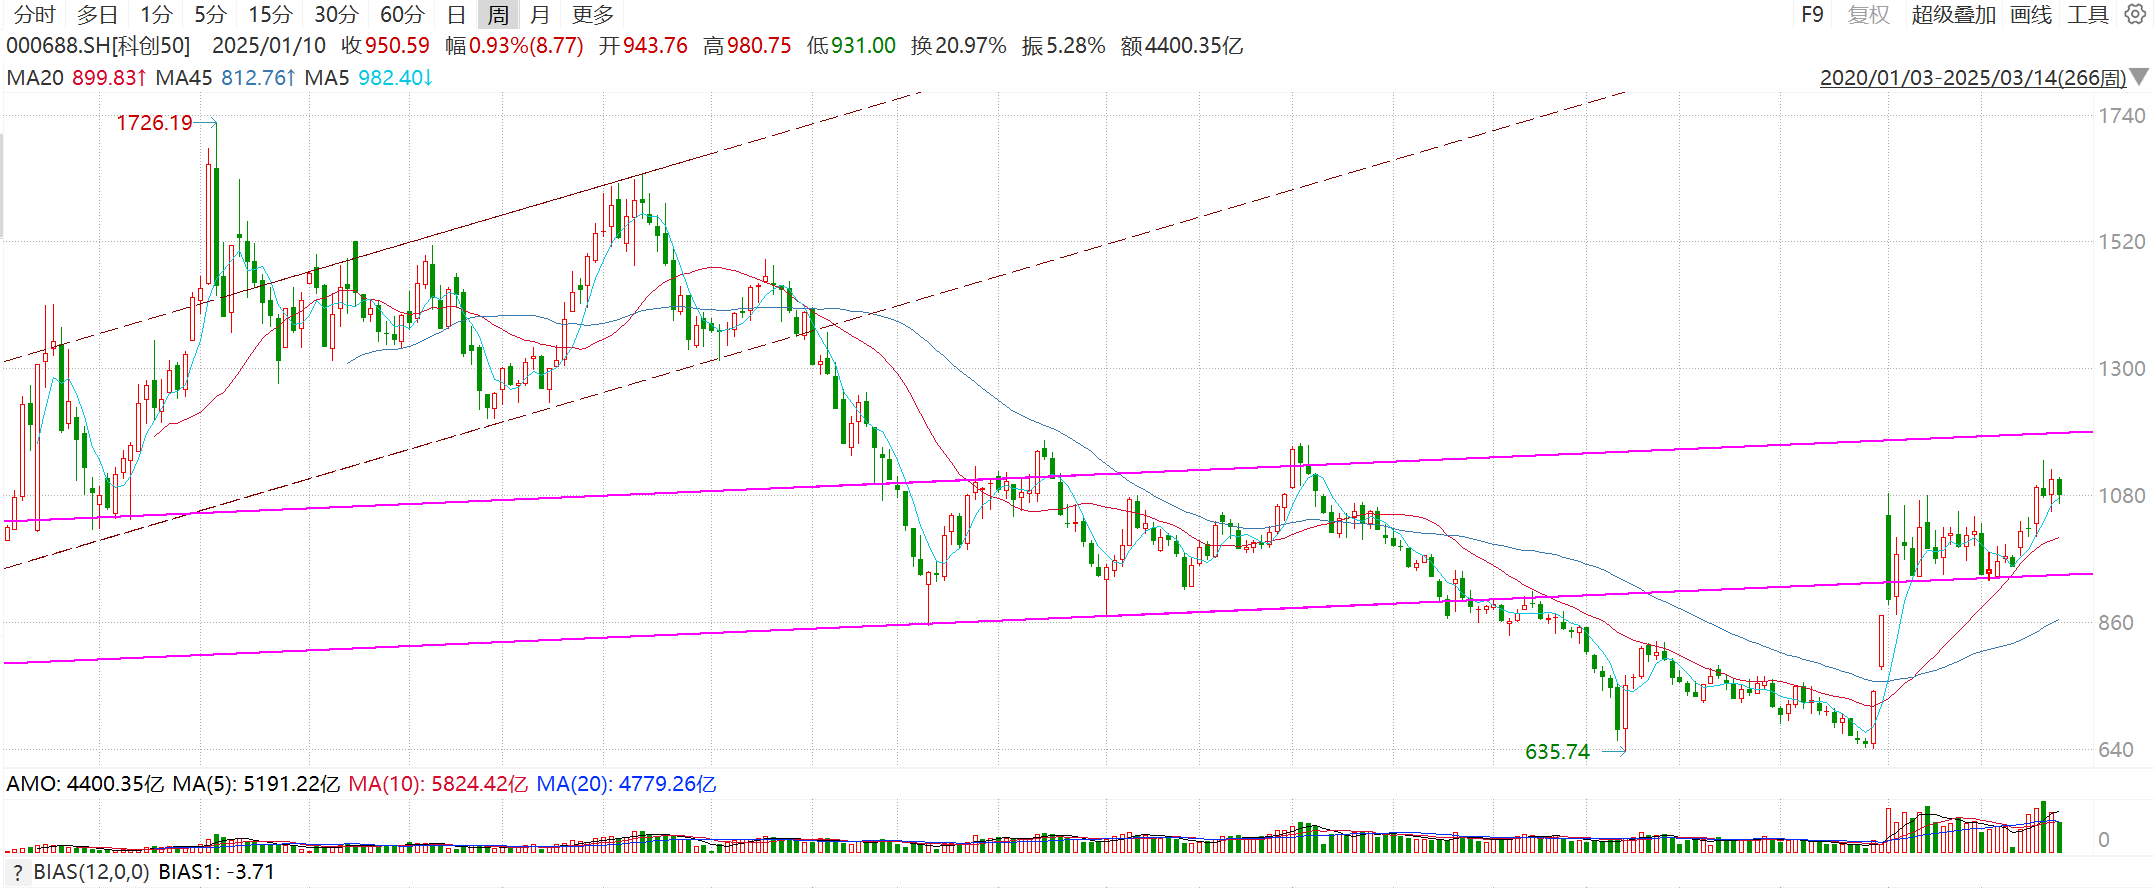Click the 1726.19 high price marker
Image resolution: width=2154 pixels, height=889 pixels.
pos(154,123)
